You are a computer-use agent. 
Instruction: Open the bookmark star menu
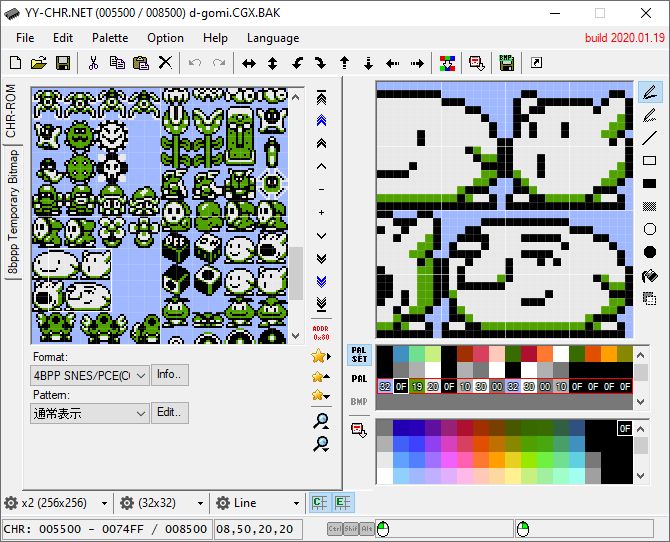(321, 356)
